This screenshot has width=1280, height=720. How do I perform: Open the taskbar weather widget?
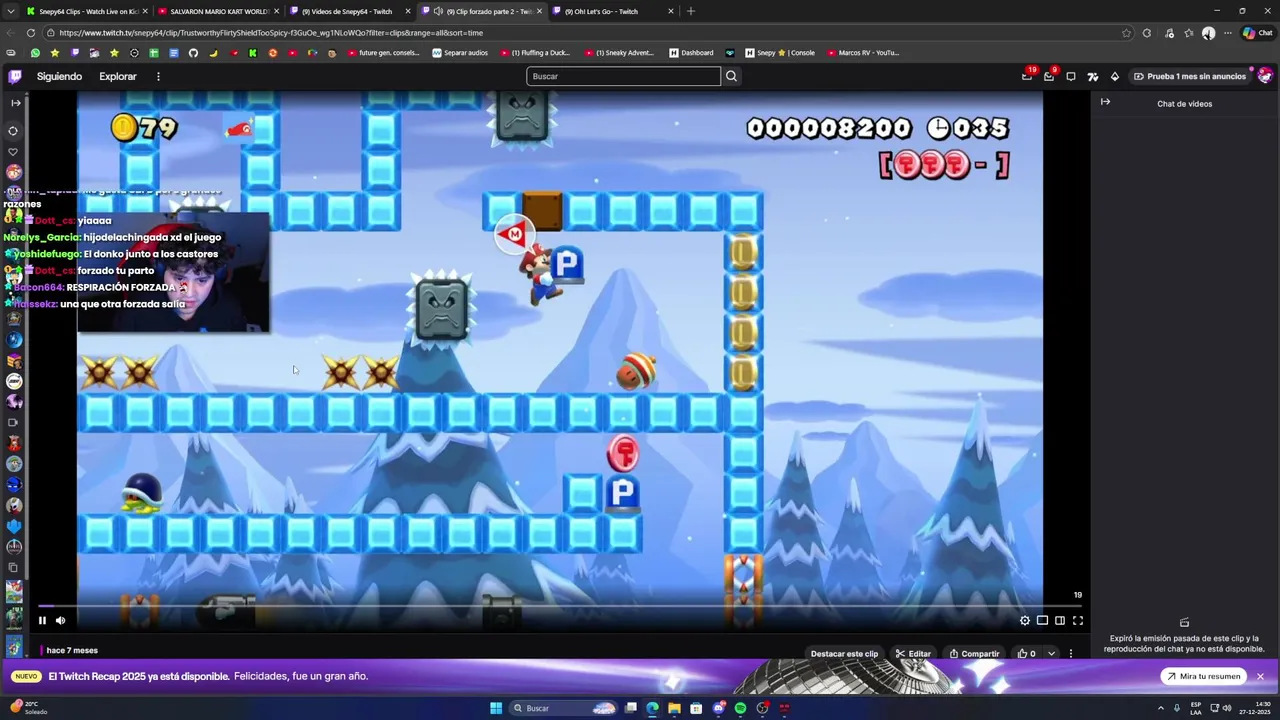[28, 708]
